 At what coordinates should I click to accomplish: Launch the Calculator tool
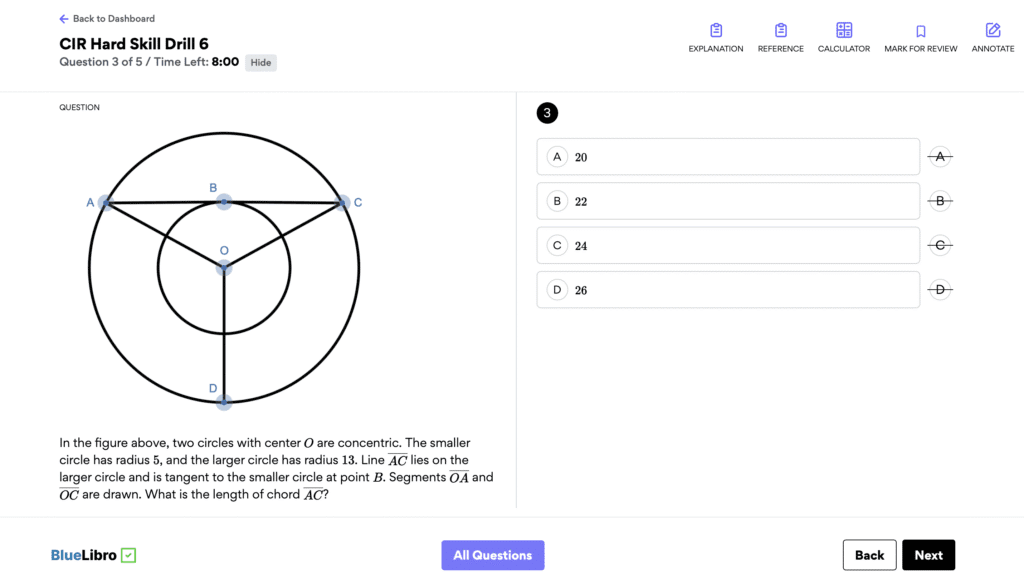pyautogui.click(x=843, y=31)
